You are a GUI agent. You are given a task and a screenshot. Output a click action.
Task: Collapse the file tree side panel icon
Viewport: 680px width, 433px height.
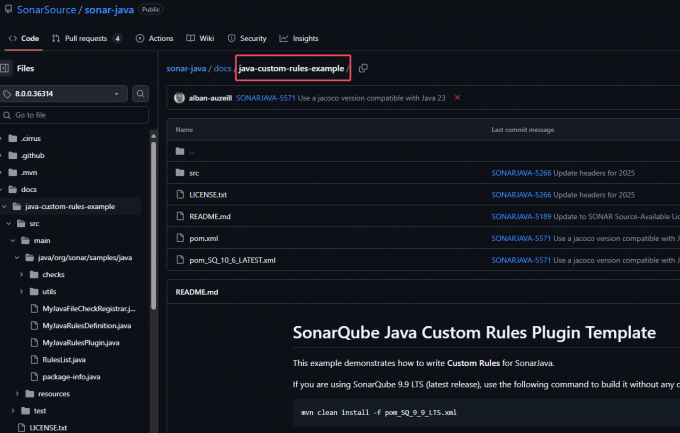5,68
